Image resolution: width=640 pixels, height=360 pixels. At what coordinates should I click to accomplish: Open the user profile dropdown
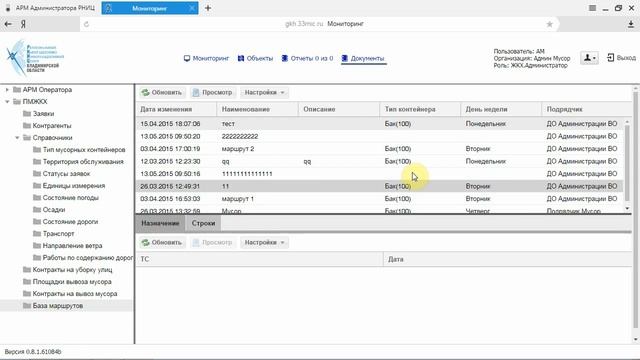[x=589, y=58]
